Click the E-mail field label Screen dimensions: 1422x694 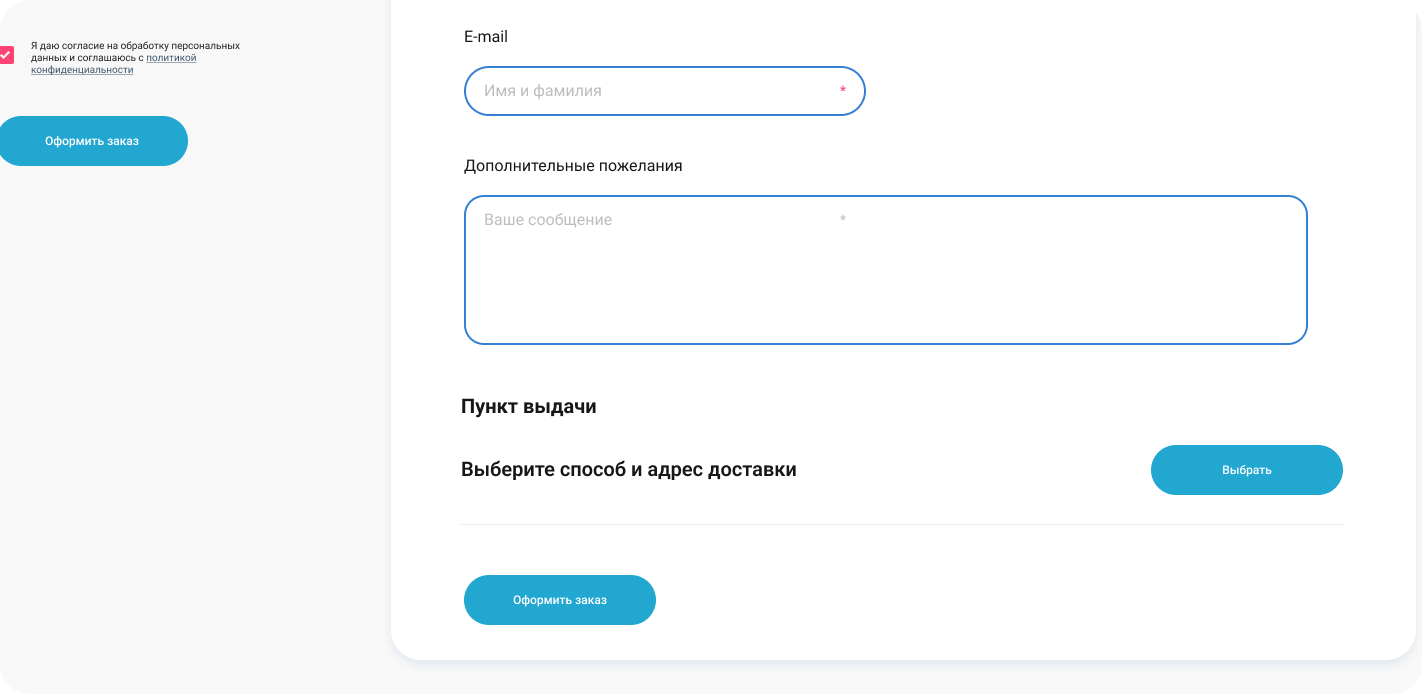(x=486, y=37)
